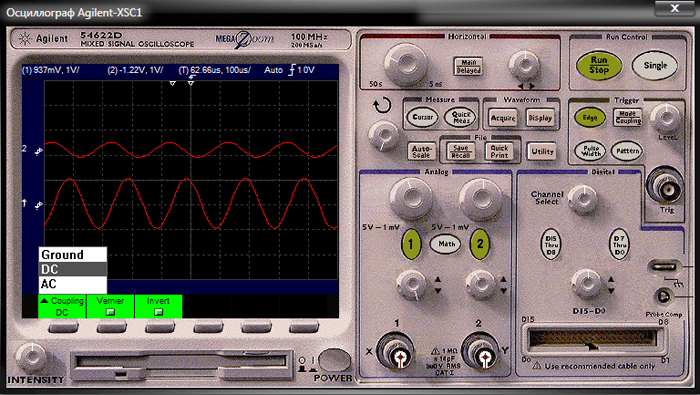Click second softkey button under Vernier
This screenshot has height=395, width=700.
(111, 328)
